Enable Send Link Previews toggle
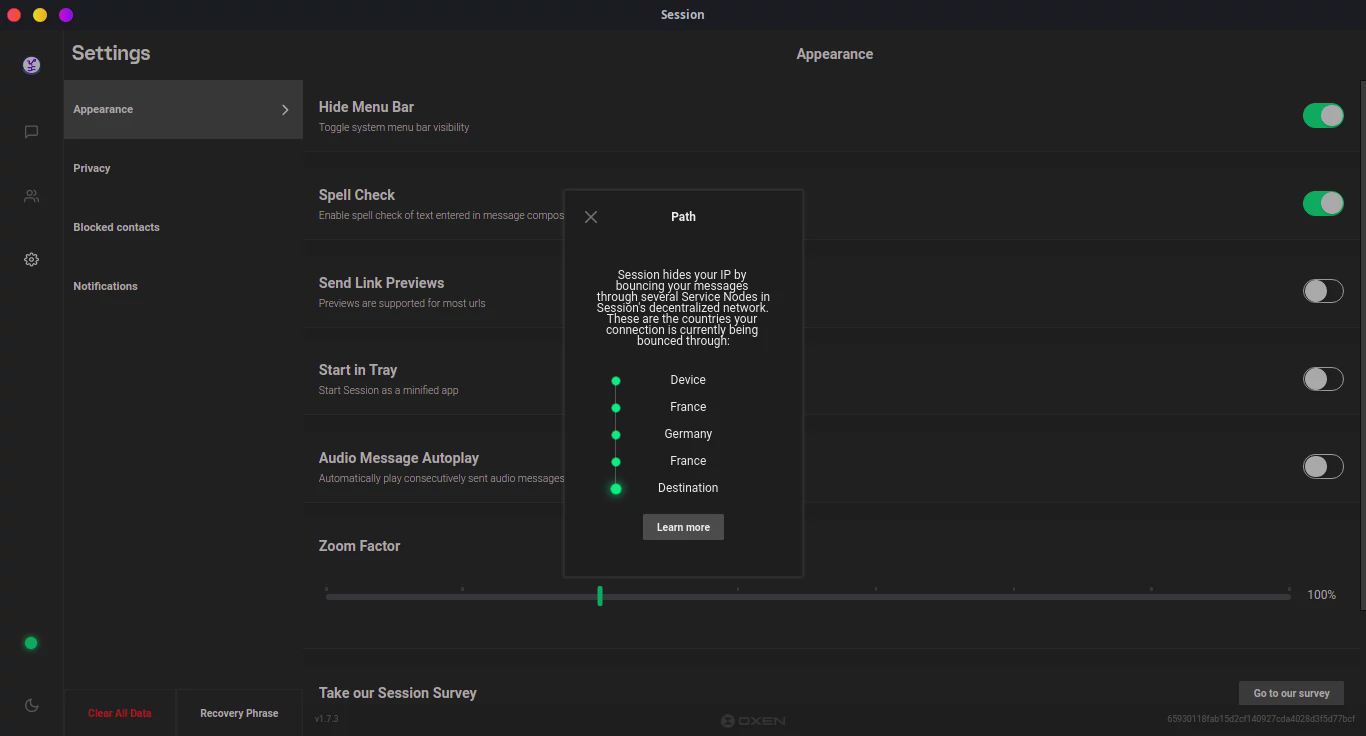1366x736 pixels. coord(1322,291)
